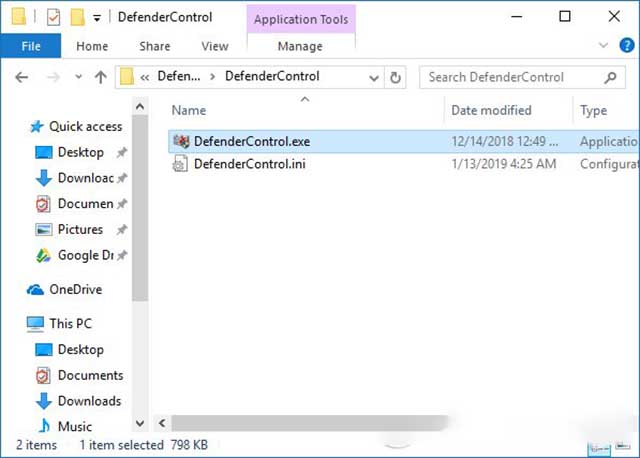Select This PC in navigation pane
This screenshot has width=640, height=458.
pos(71,324)
